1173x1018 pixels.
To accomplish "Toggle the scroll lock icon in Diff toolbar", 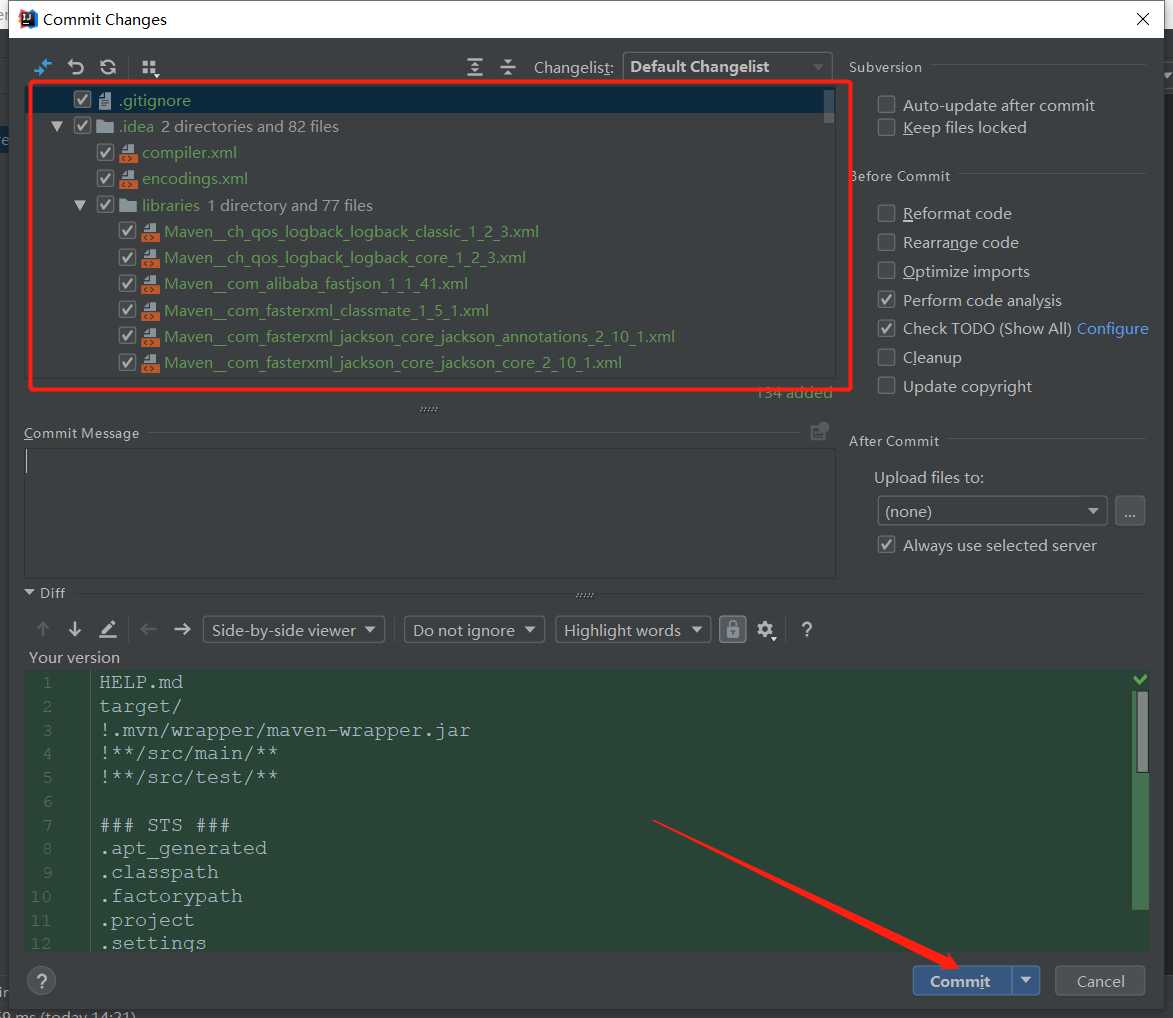I will click(732, 630).
